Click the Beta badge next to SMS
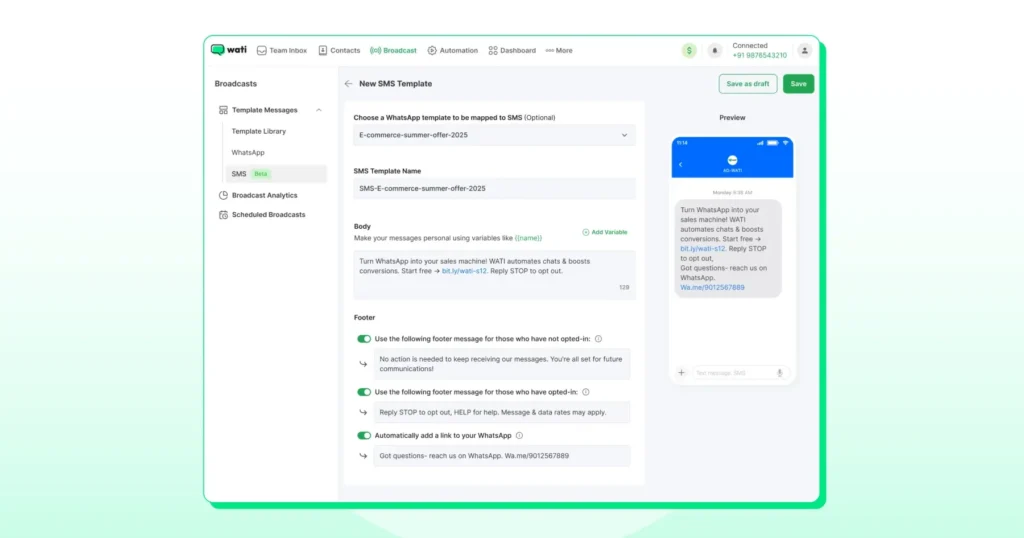 261,174
